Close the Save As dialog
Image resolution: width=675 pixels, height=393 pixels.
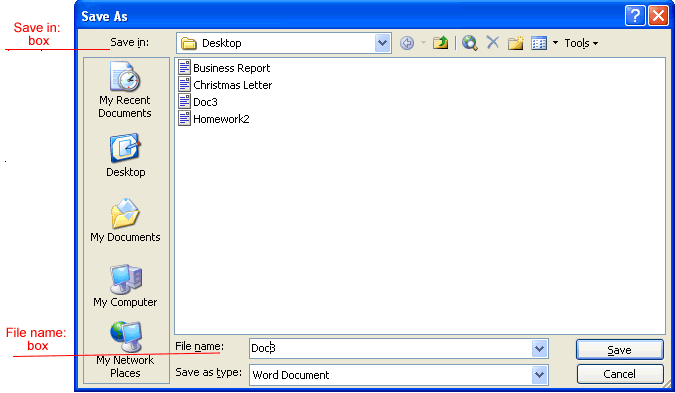[658, 16]
